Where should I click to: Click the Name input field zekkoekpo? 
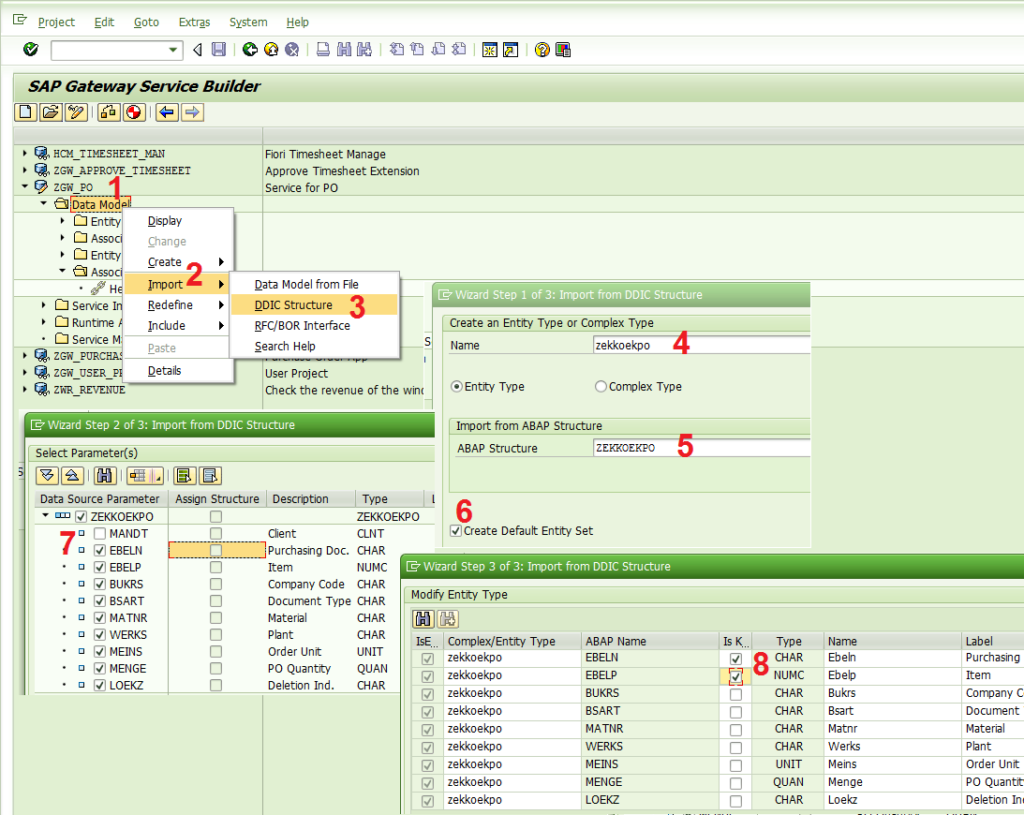(701, 345)
